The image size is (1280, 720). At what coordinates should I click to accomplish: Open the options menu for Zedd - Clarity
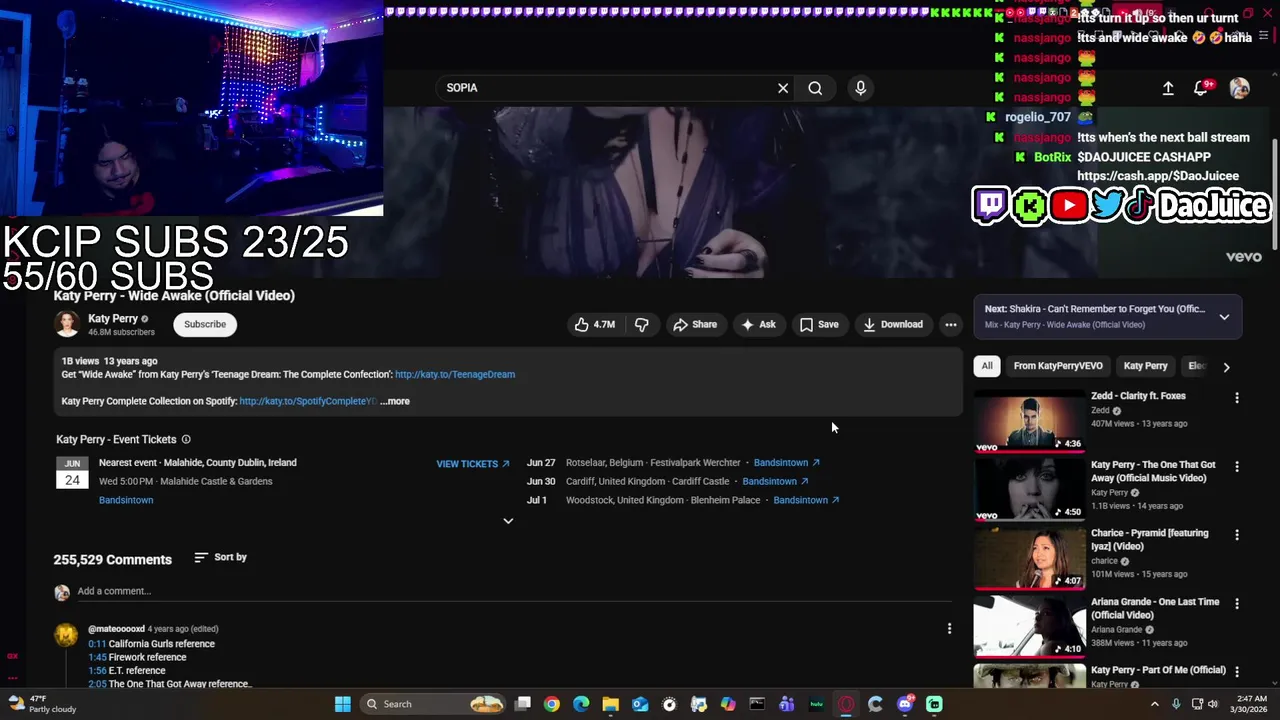tap(1237, 398)
